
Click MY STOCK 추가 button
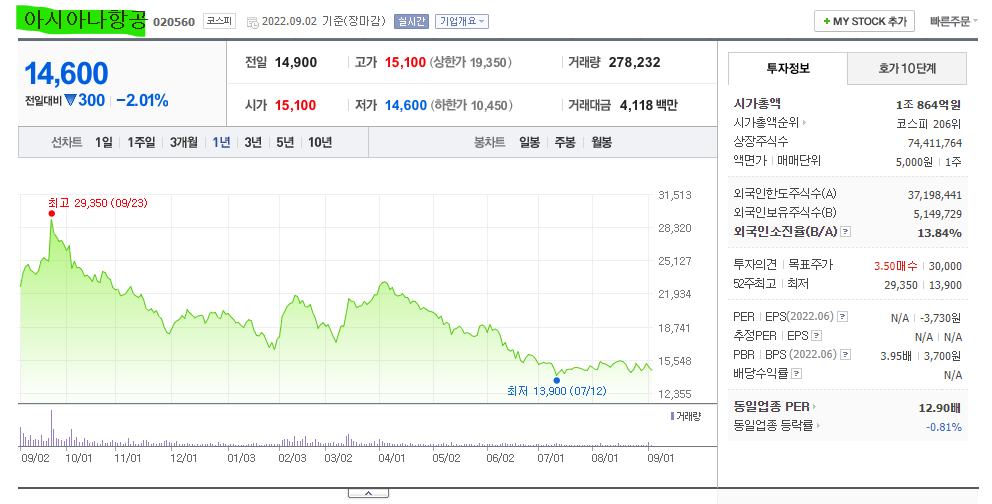(x=865, y=22)
